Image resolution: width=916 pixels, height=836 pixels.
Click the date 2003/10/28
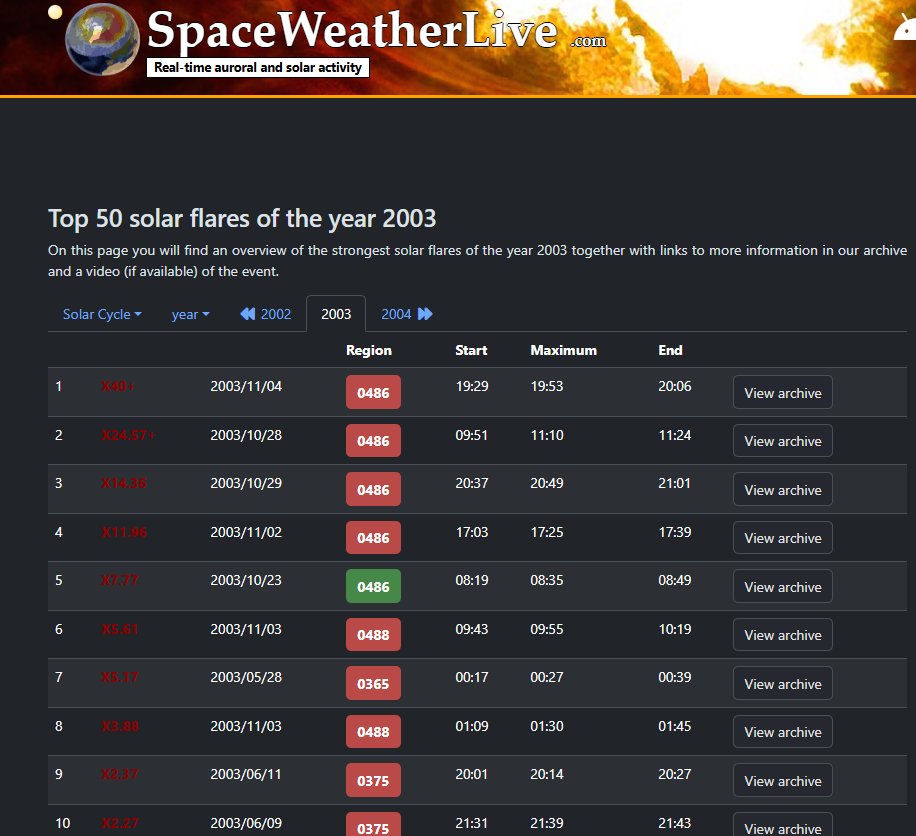point(246,435)
